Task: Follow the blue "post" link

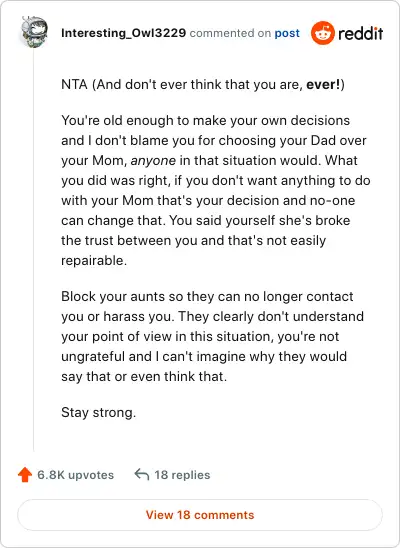Action: click(287, 33)
